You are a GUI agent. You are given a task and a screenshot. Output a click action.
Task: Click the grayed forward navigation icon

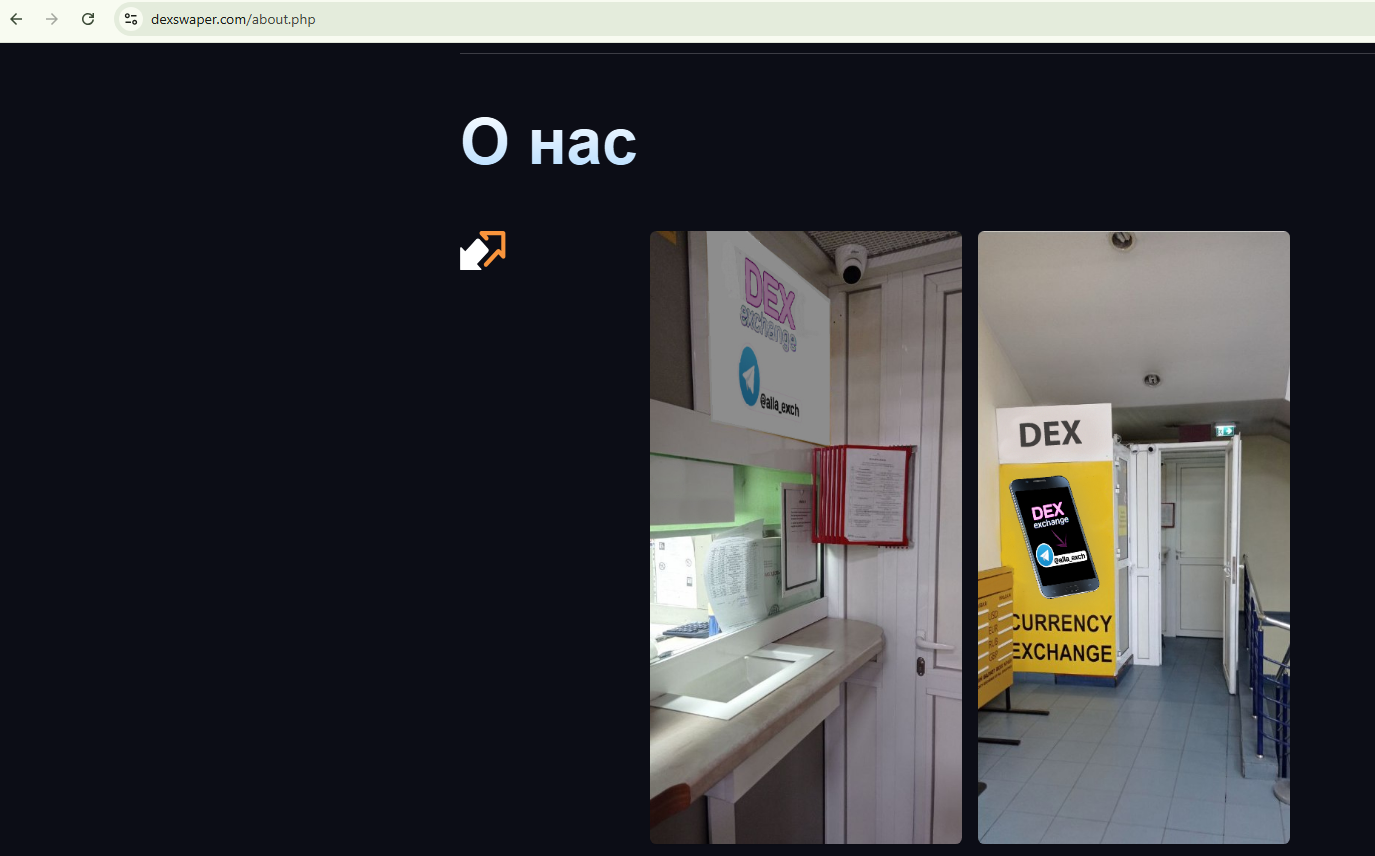pos(52,18)
